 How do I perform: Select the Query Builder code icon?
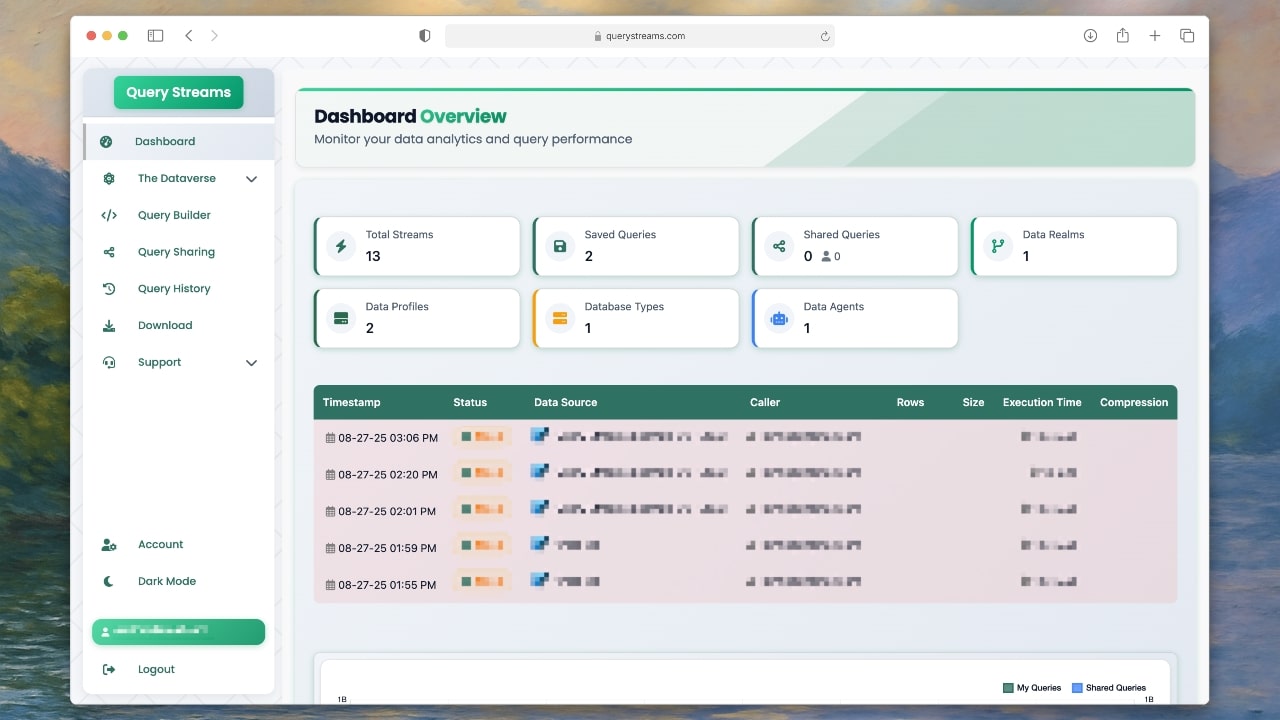[x=108, y=215]
